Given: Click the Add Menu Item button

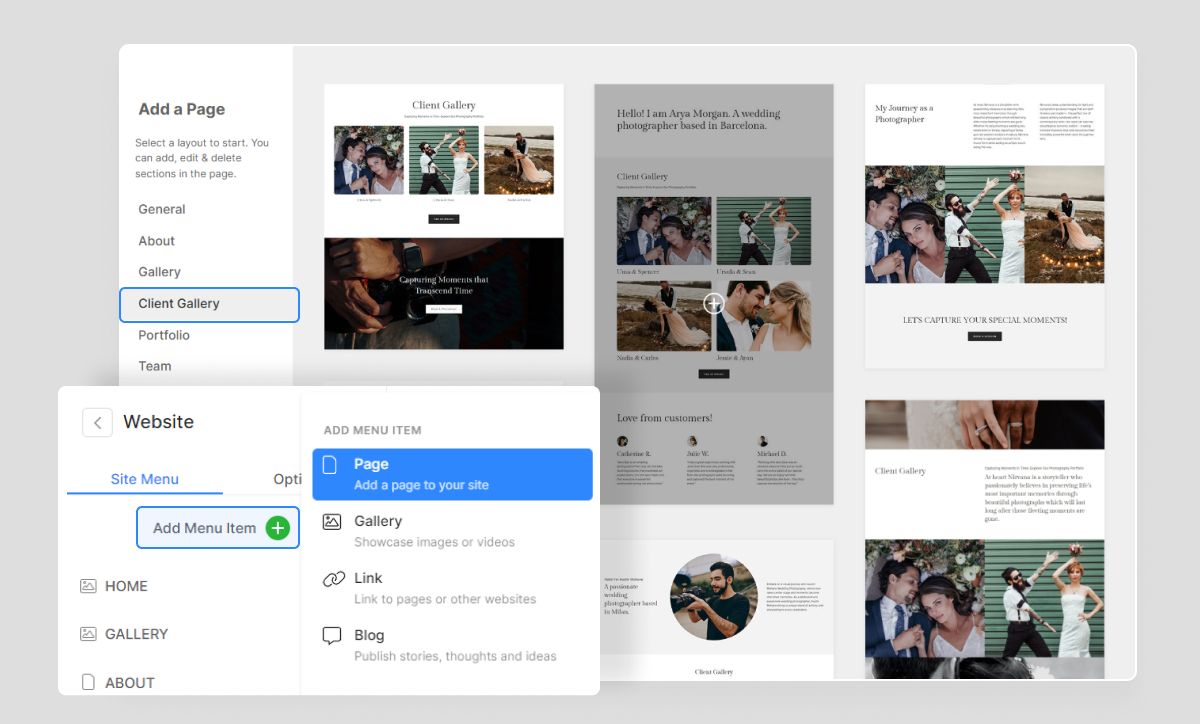Looking at the screenshot, I should [218, 527].
